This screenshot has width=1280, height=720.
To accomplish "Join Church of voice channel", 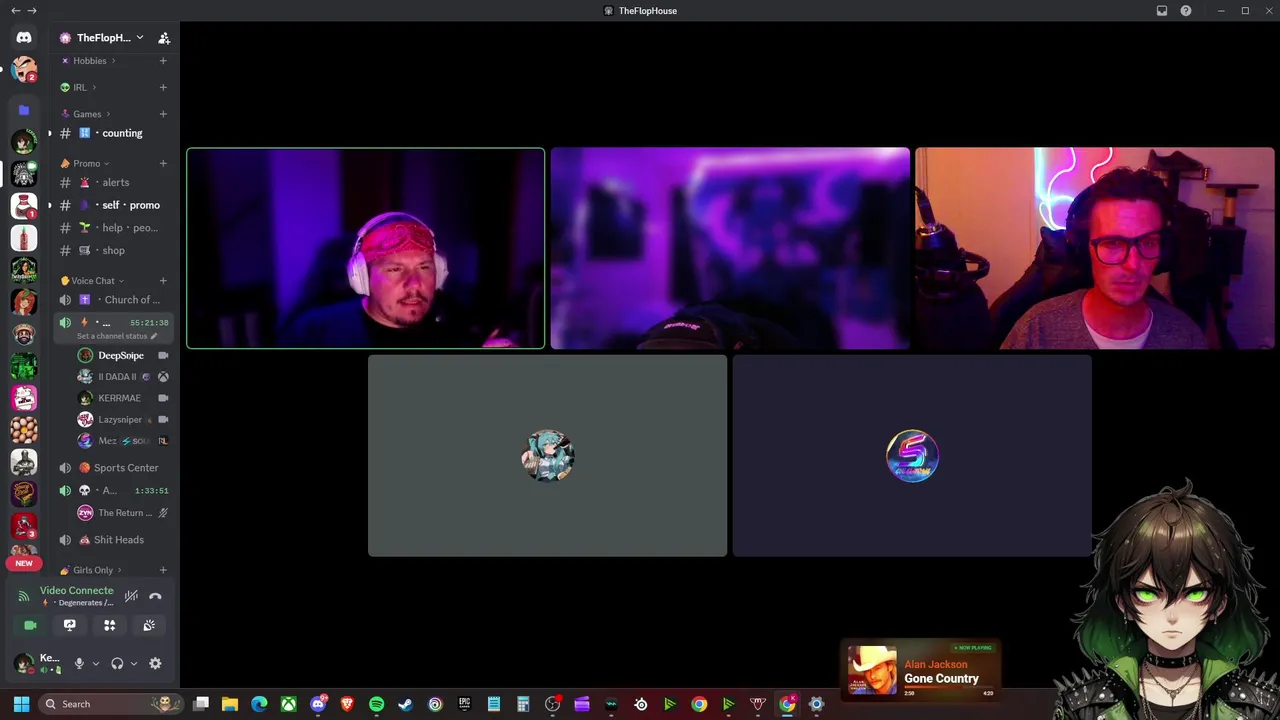I will (x=113, y=300).
